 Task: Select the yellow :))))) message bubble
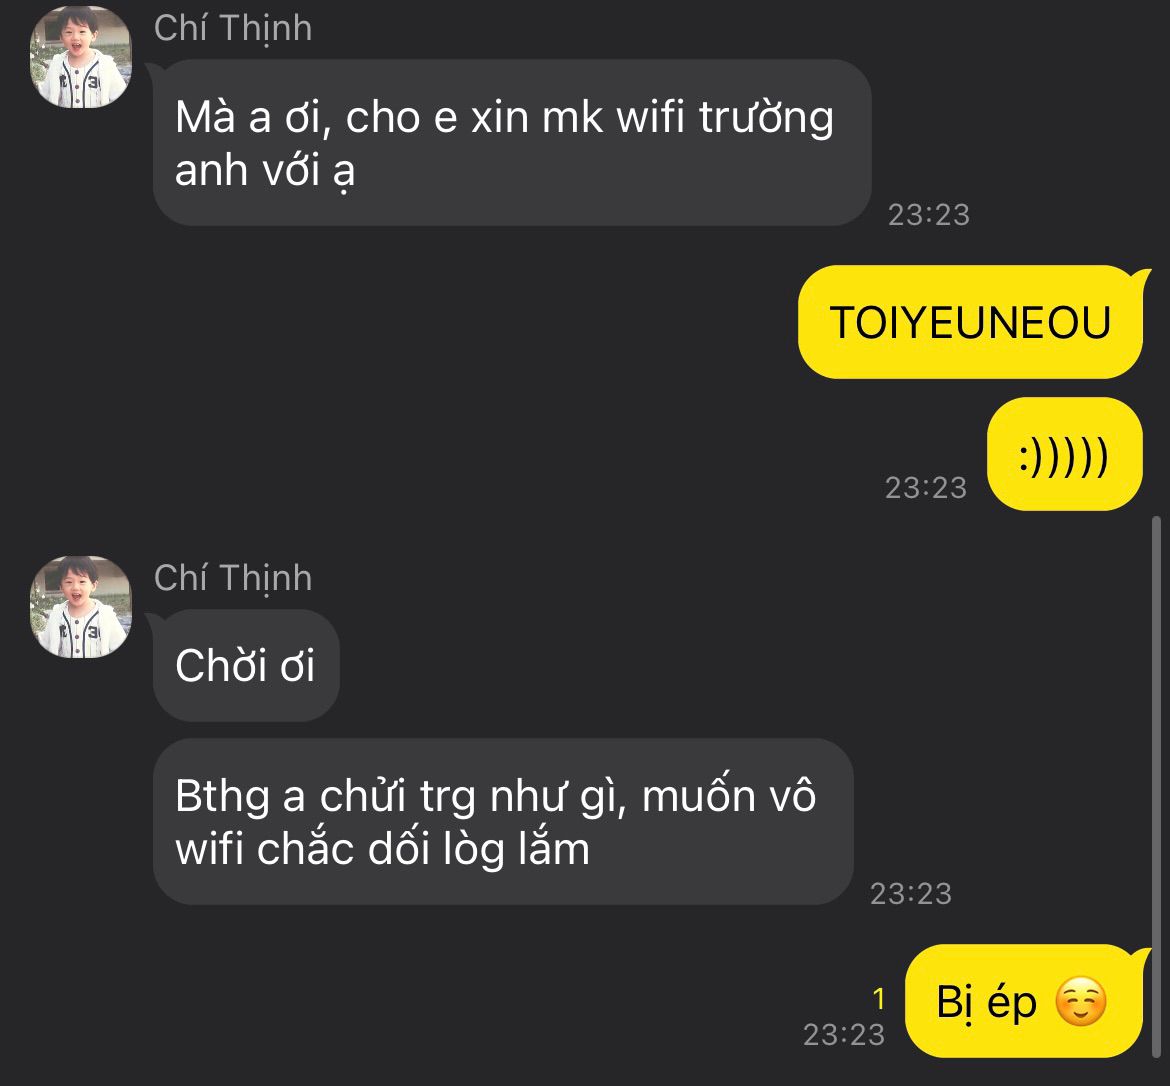(1064, 454)
